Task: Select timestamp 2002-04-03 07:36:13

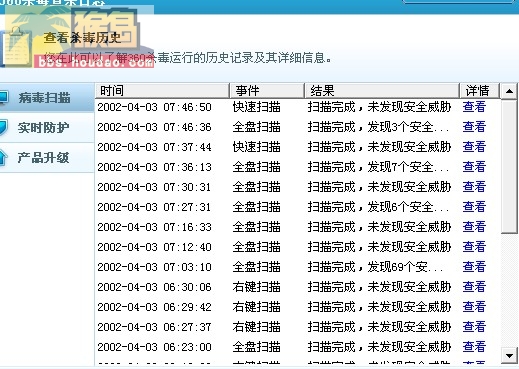Action: 154,167
